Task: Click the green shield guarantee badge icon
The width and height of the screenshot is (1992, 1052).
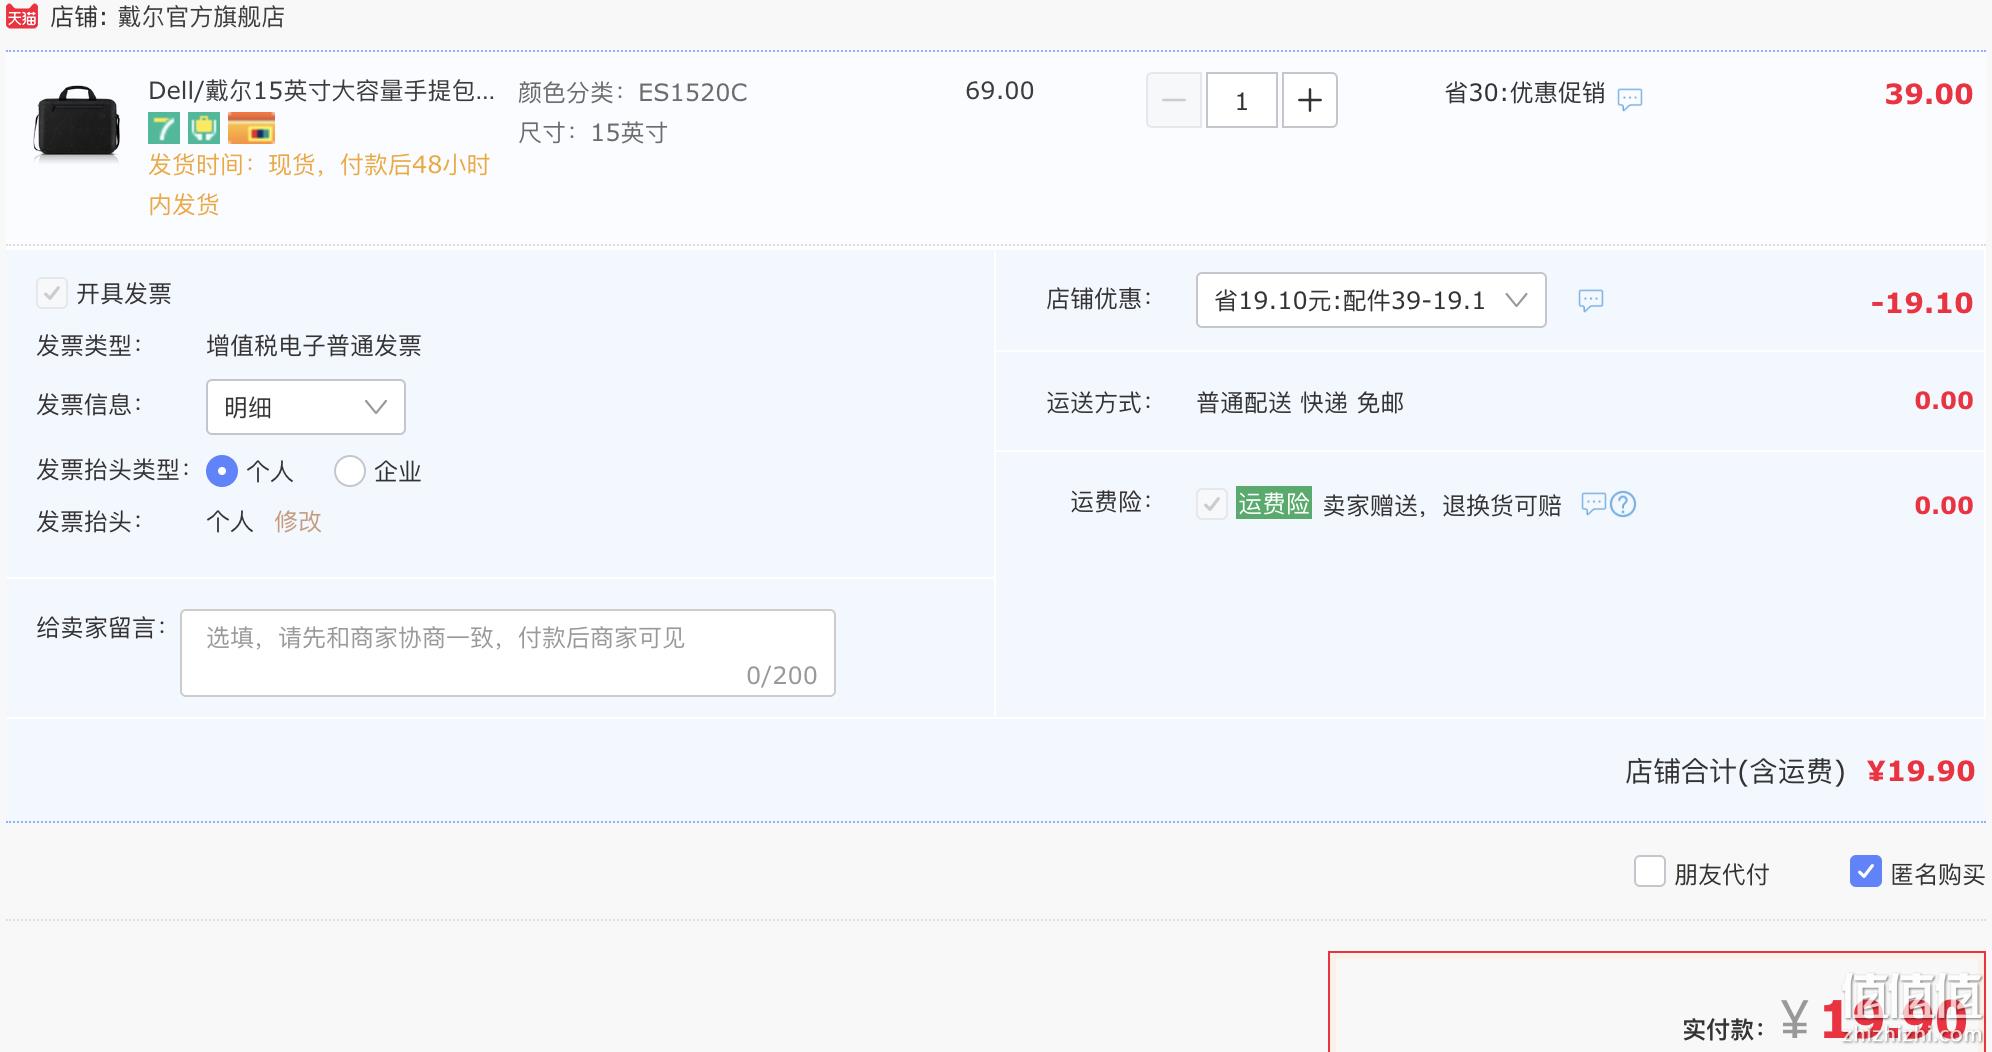Action: tap(204, 129)
